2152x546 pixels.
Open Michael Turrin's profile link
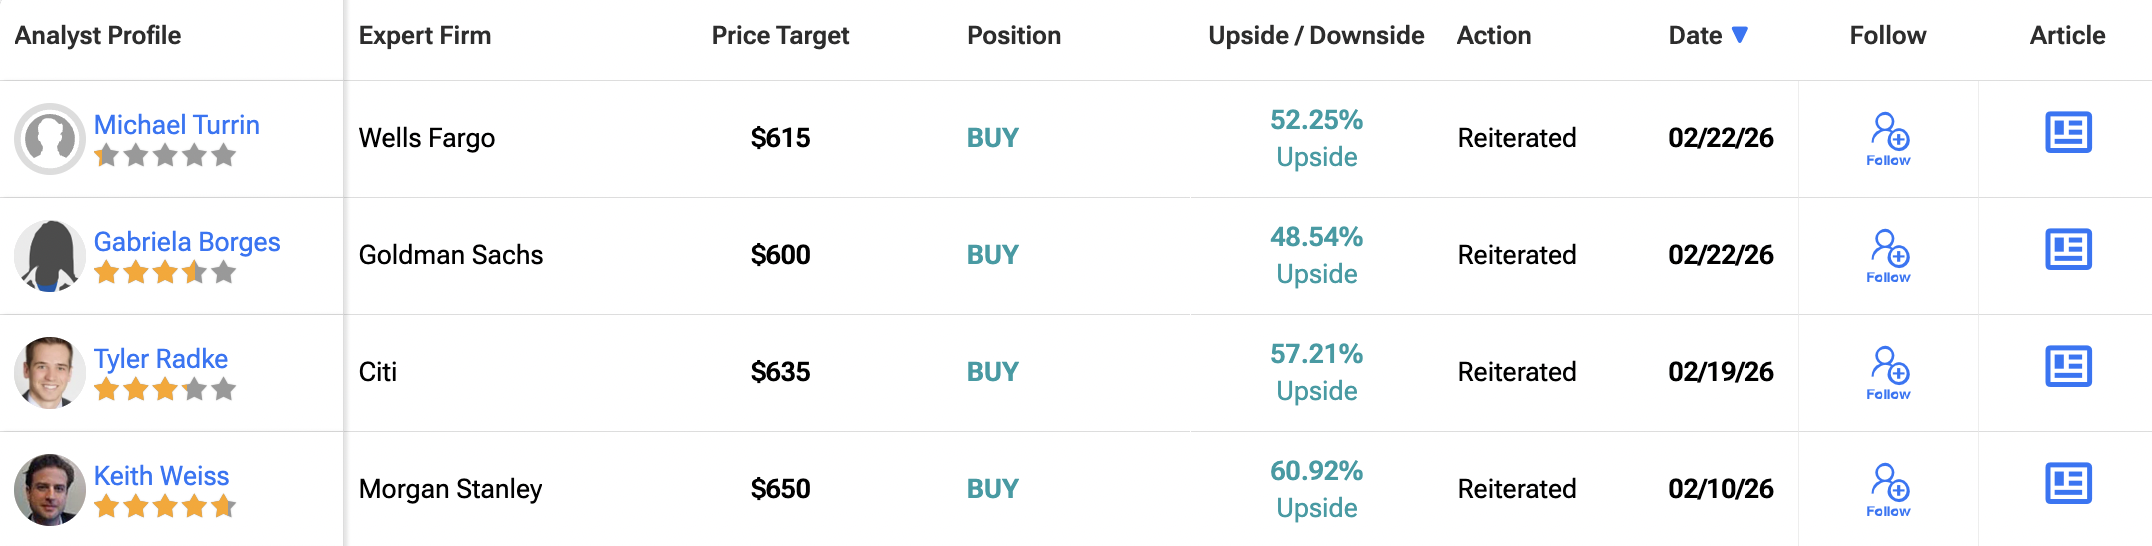(177, 125)
